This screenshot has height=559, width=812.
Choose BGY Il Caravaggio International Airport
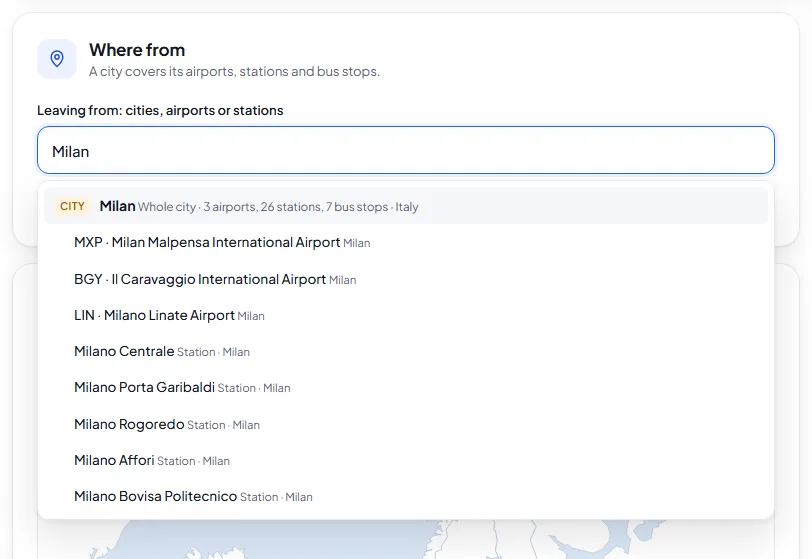405,279
